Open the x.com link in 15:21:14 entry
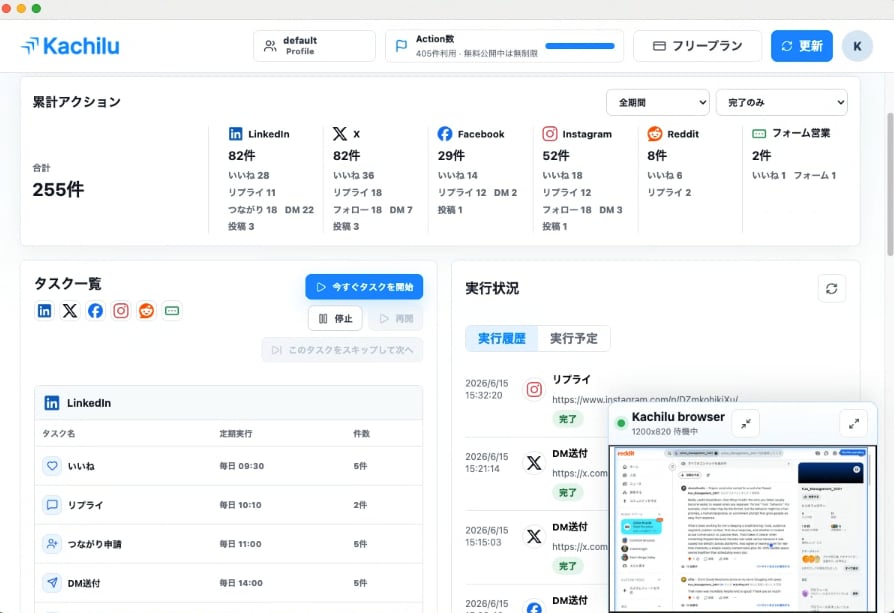The height and width of the screenshot is (613, 894). point(580,473)
